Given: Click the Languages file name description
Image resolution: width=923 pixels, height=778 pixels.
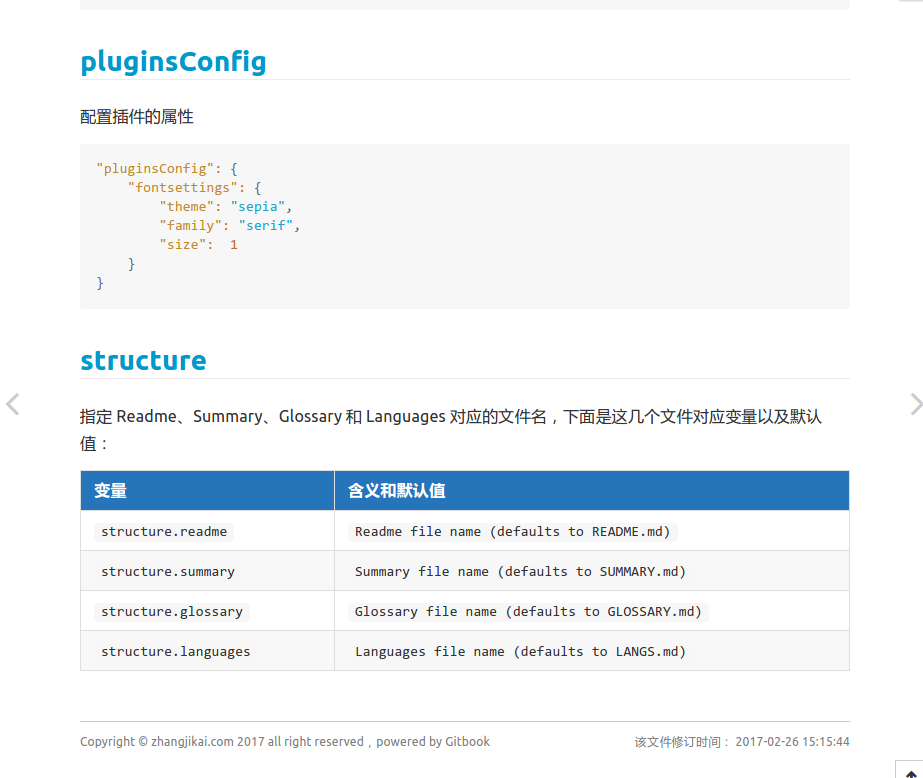Looking at the screenshot, I should [520, 651].
